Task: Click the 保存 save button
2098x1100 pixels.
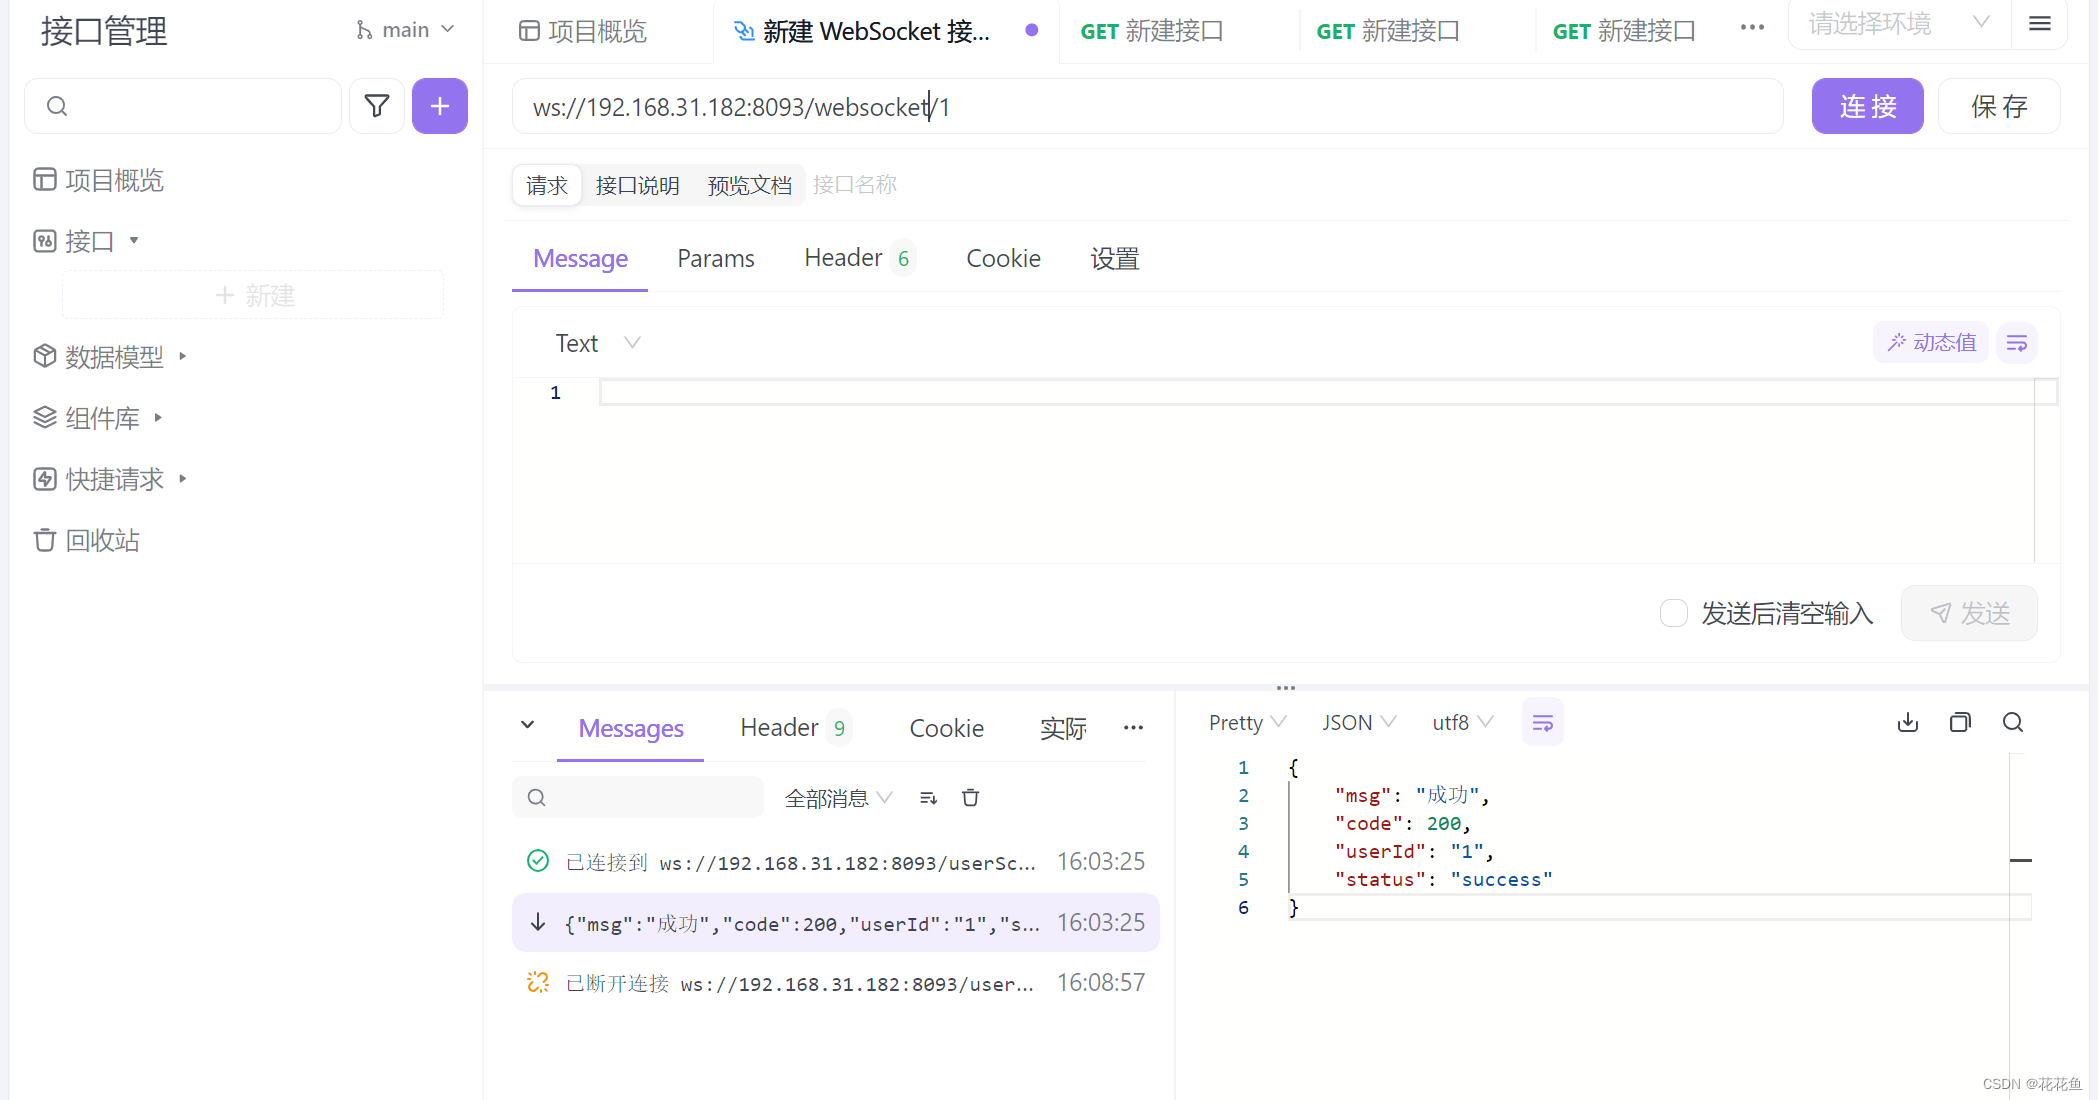Action: (x=1998, y=106)
